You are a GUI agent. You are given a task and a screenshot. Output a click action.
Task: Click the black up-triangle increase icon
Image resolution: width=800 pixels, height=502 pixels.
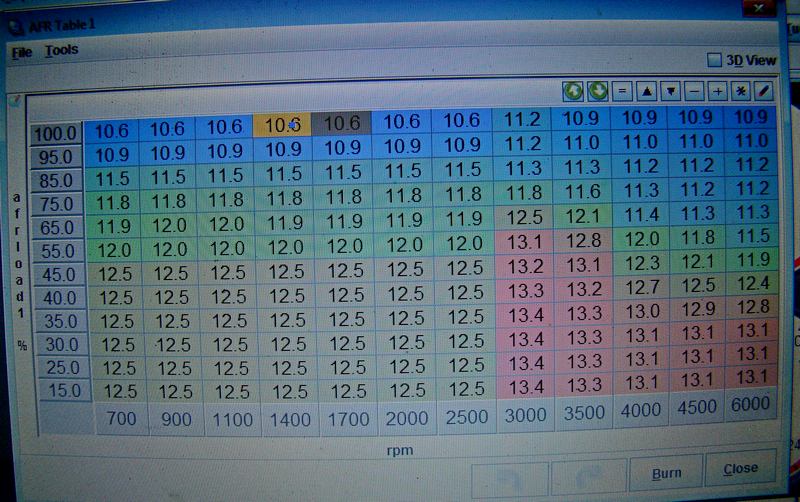[x=646, y=91]
